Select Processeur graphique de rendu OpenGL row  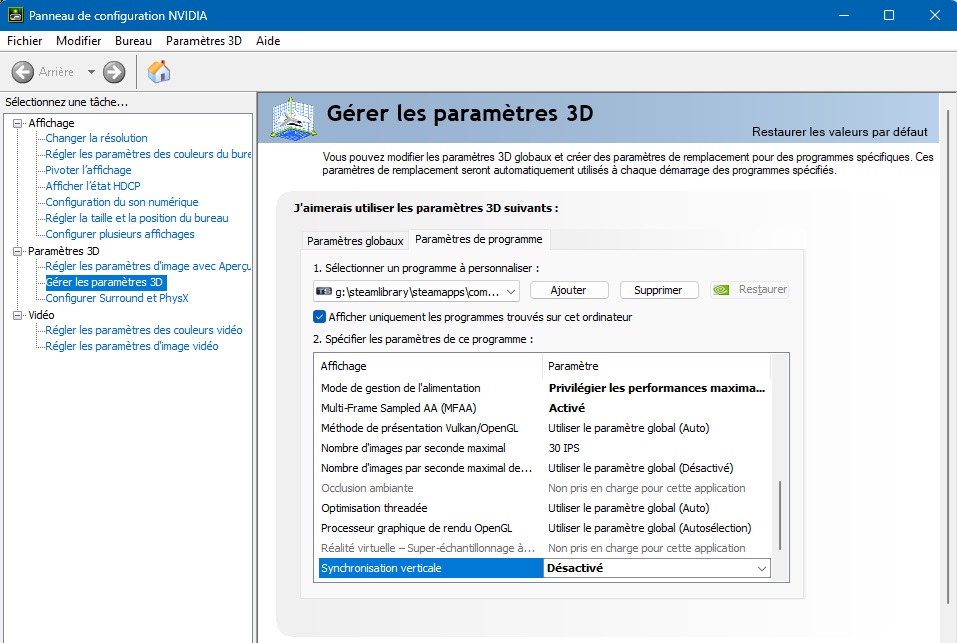[544, 528]
